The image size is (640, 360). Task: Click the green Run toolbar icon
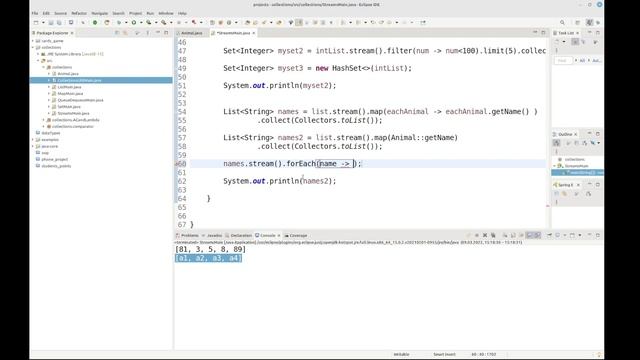coord(133,22)
